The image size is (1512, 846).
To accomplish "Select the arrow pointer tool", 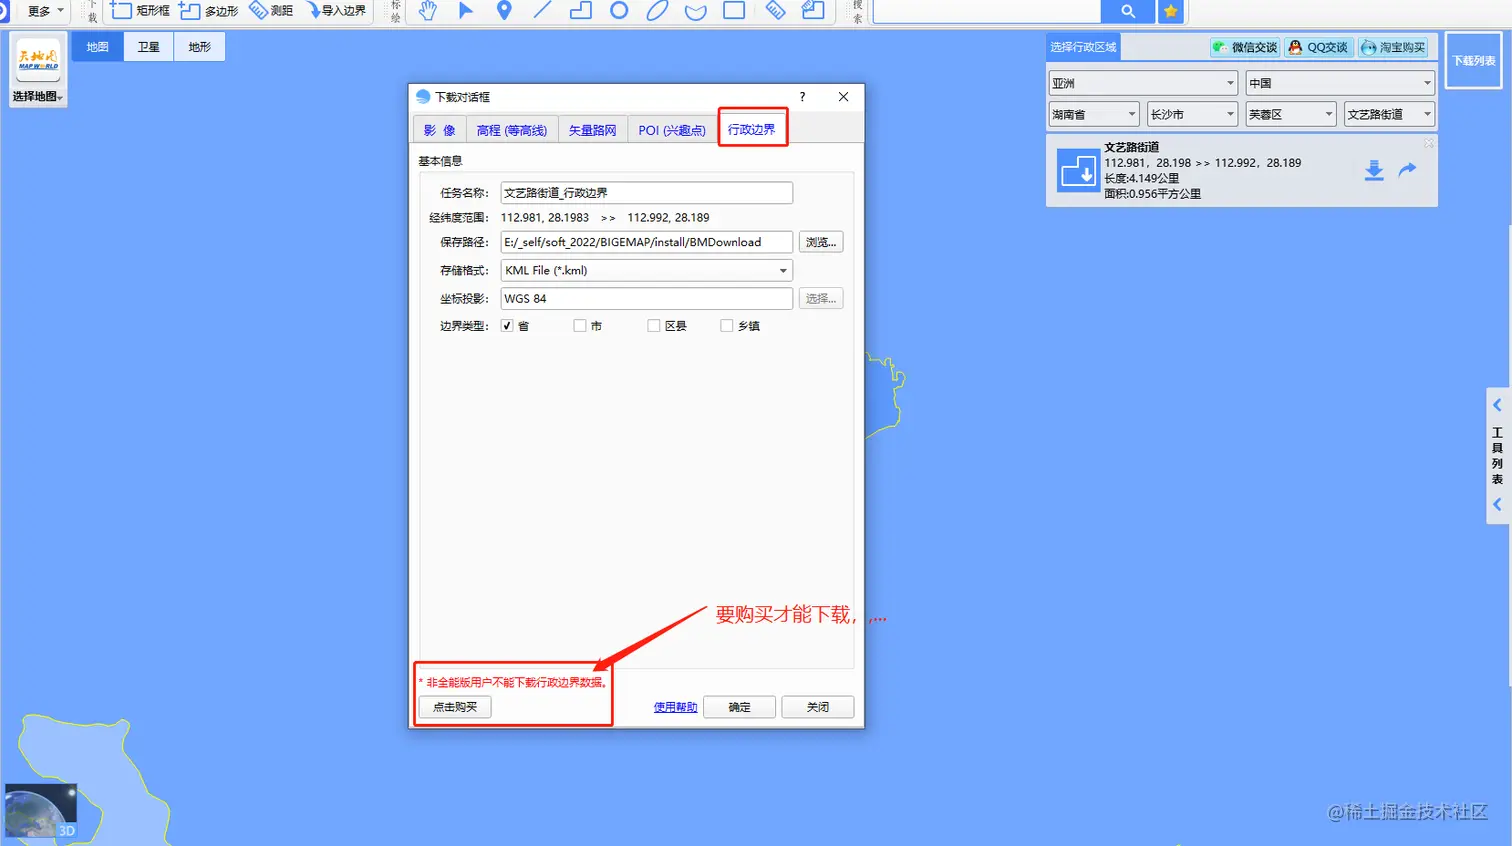I will 466,11.
